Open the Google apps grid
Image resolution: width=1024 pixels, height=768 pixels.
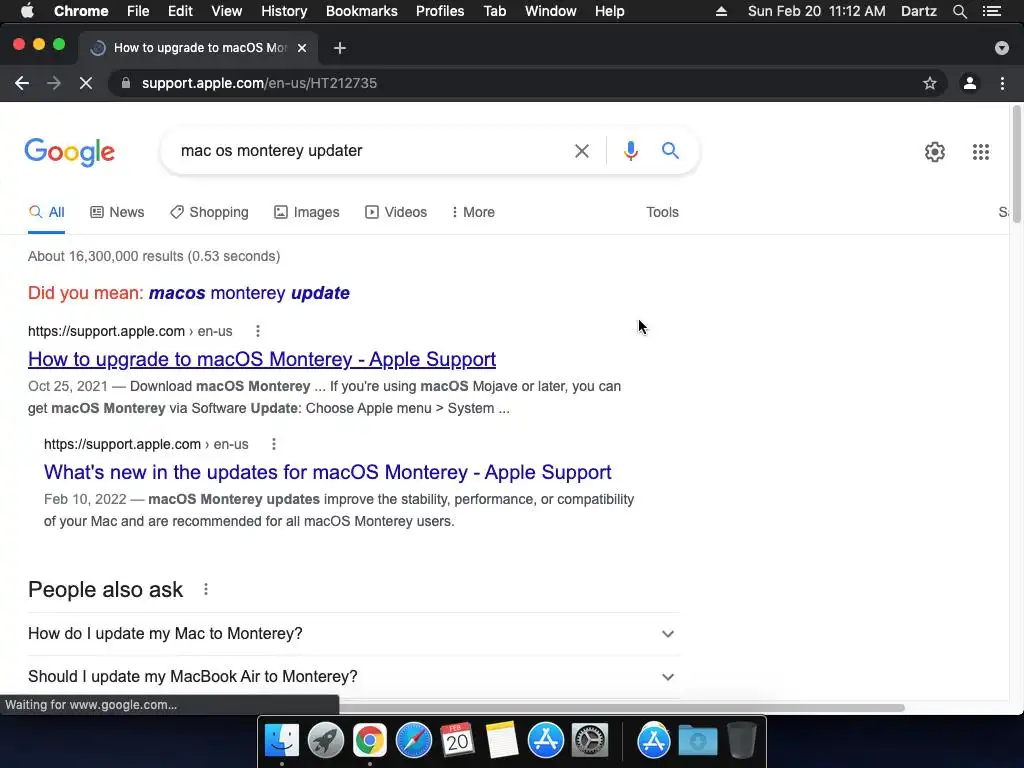(980, 152)
